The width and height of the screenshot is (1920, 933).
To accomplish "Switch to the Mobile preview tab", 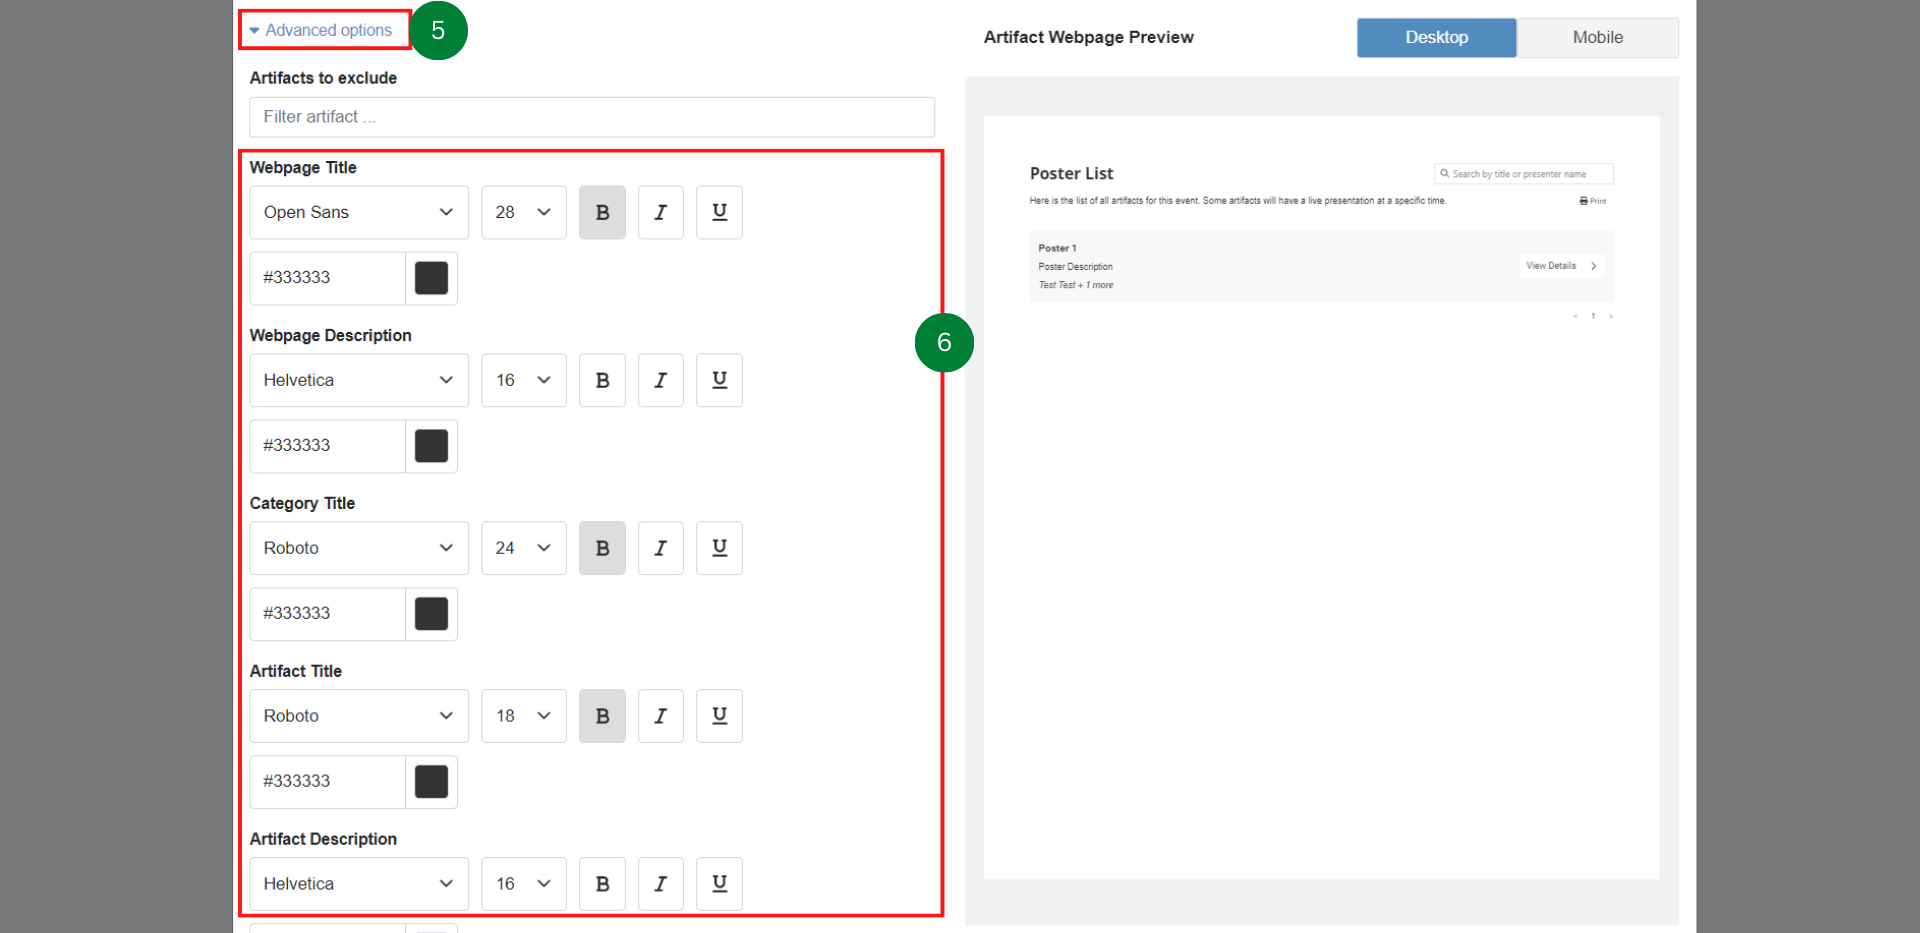I will click(1597, 37).
